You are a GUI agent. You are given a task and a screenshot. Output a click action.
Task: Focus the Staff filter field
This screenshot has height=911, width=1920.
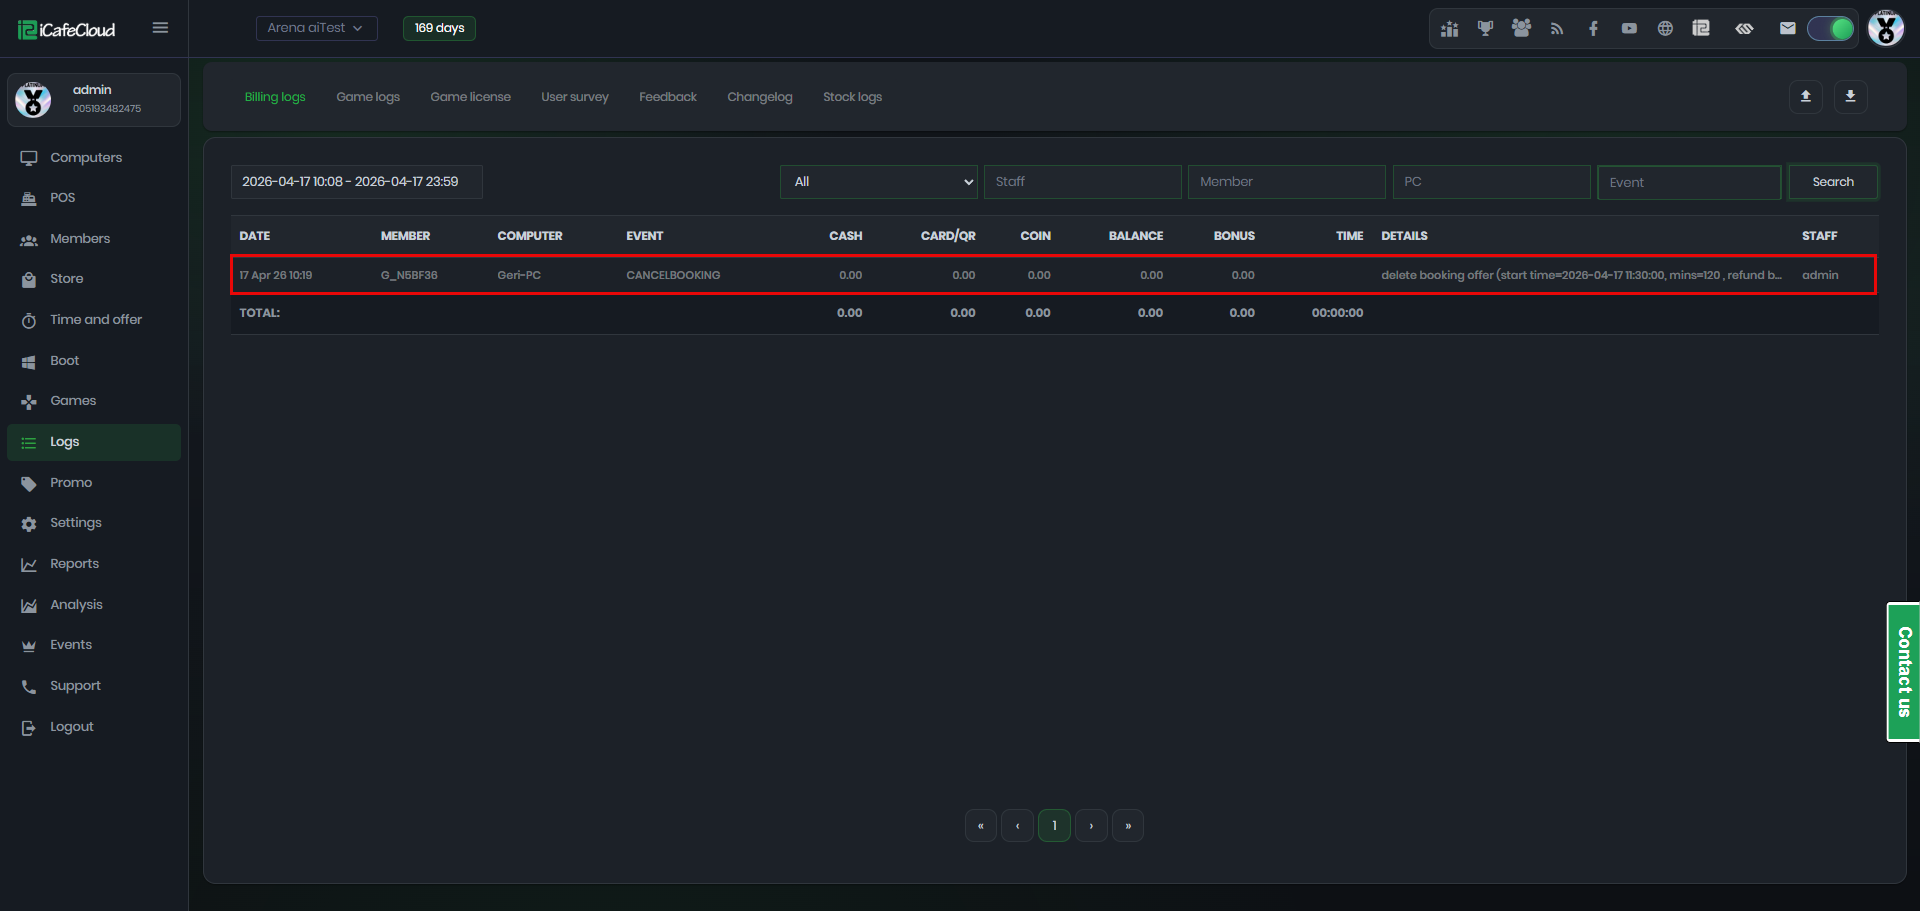click(1083, 182)
